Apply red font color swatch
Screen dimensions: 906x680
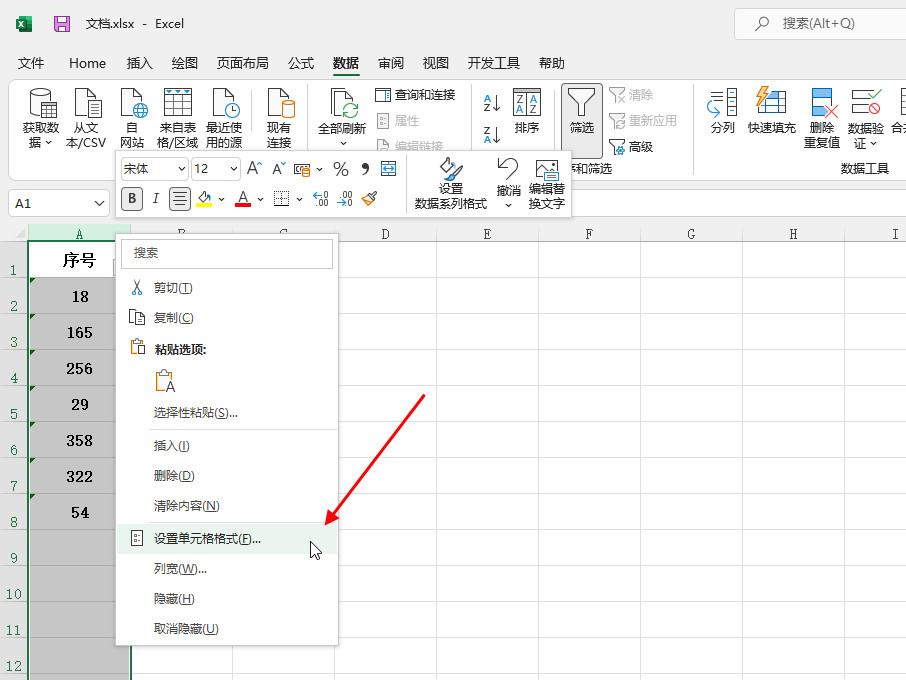243,199
